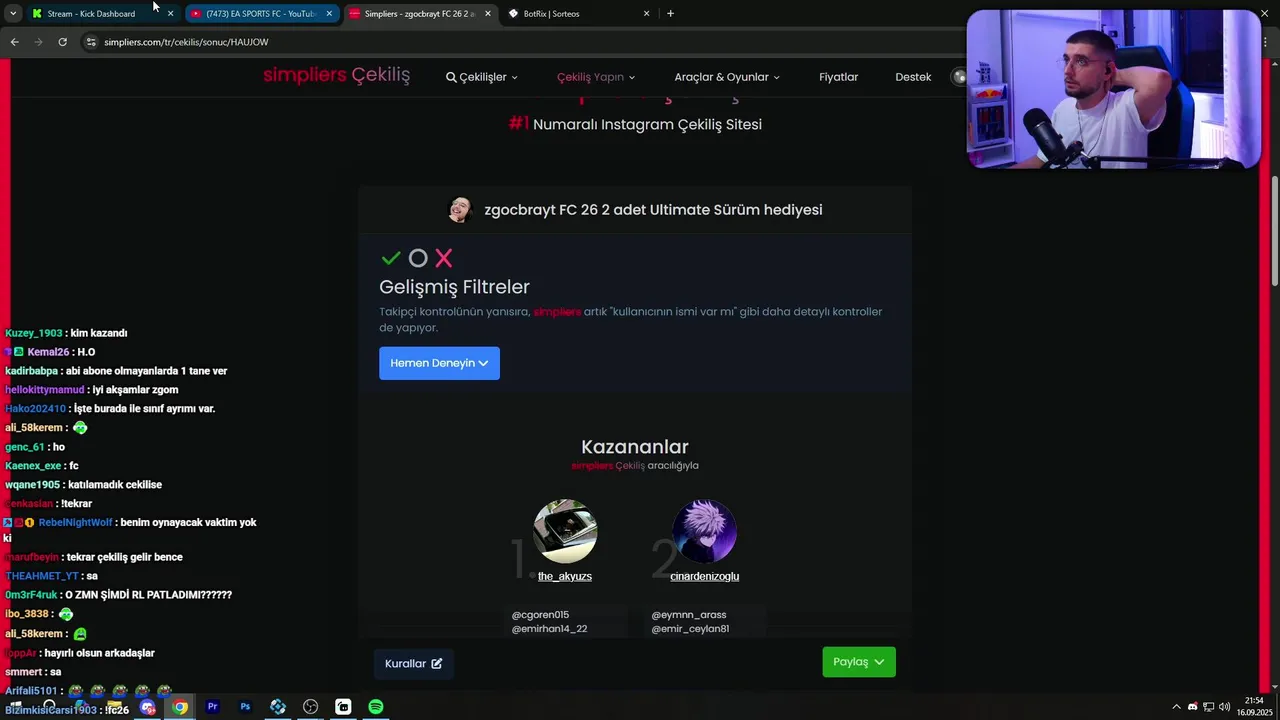1280x720 pixels.
Task: Click the zgocbrayt profile avatar
Action: tap(460, 209)
